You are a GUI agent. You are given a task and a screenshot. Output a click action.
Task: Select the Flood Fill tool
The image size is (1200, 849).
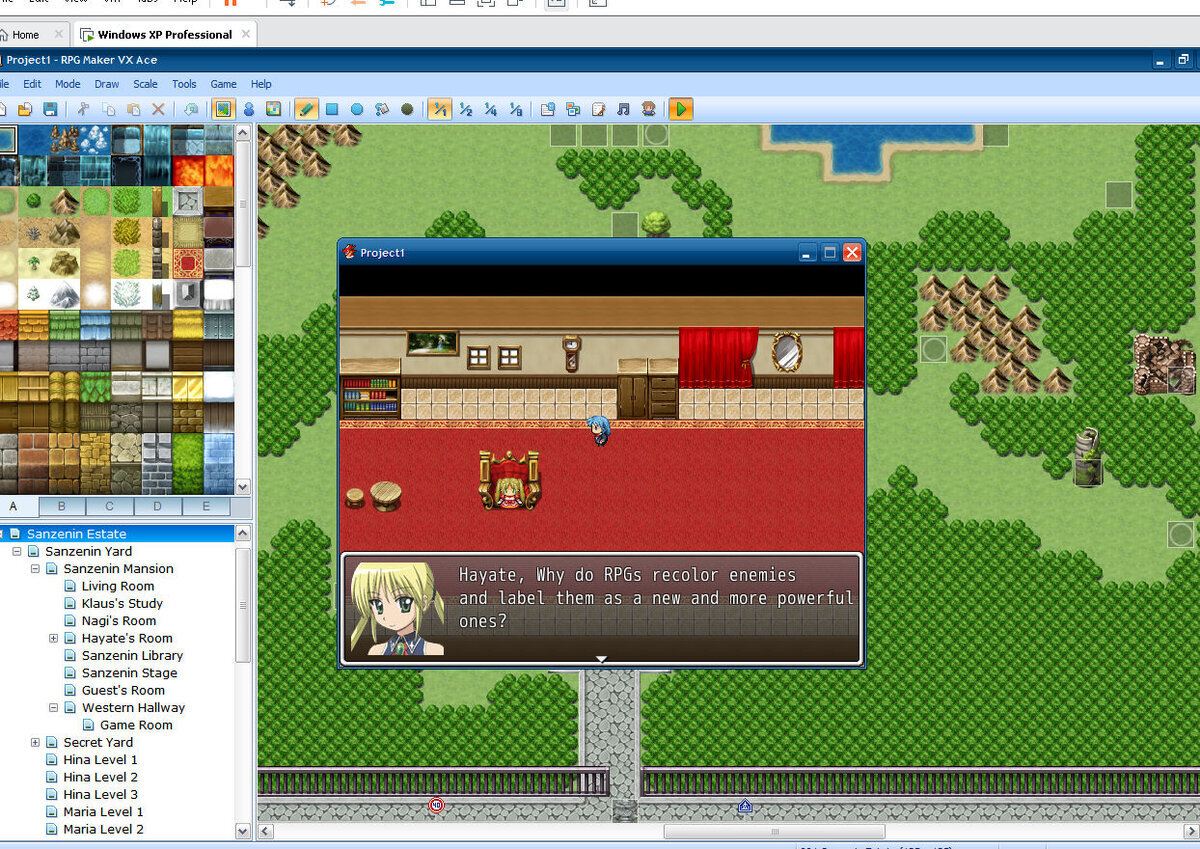pyautogui.click(x=382, y=109)
